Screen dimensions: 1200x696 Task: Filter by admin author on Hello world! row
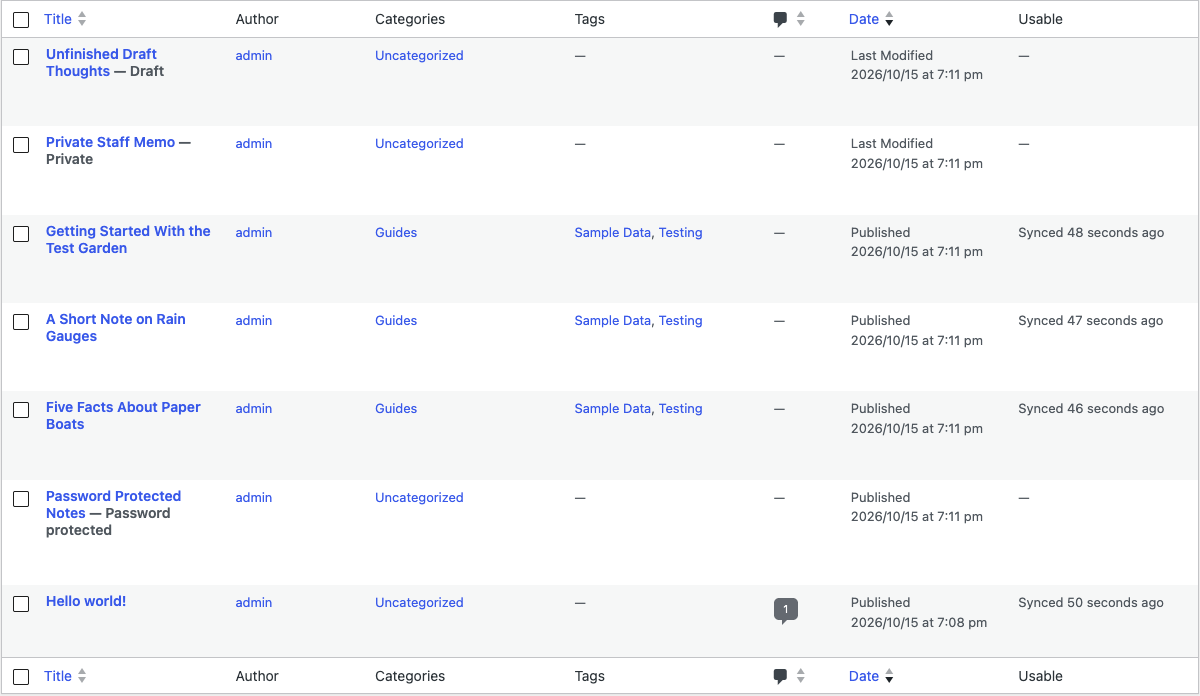[x=254, y=602]
